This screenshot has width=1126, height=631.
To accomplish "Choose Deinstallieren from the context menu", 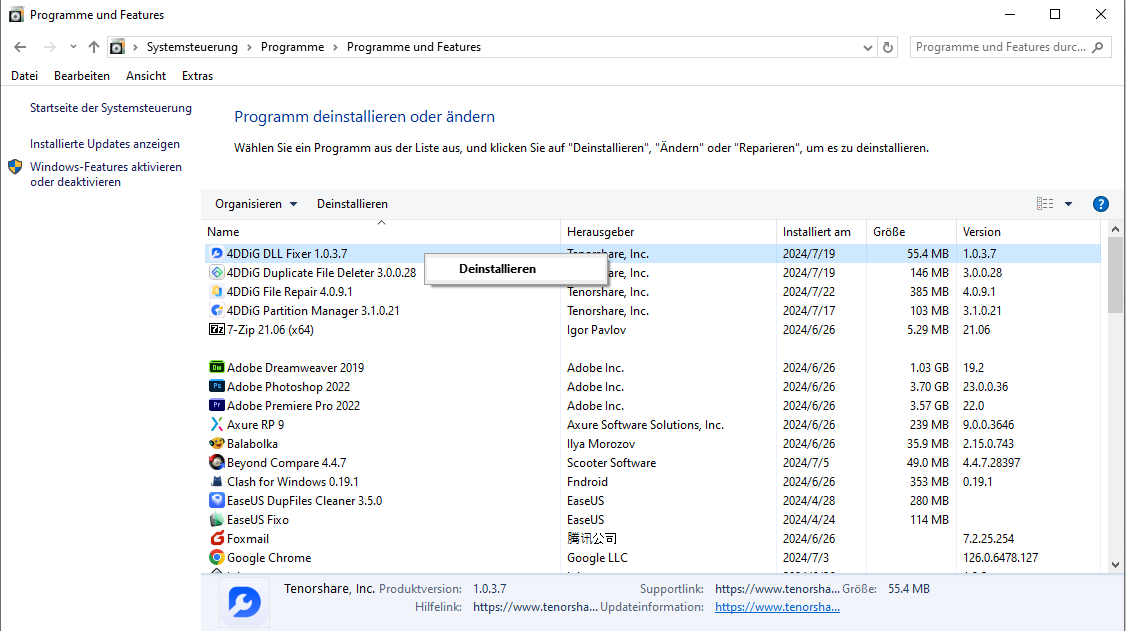I will (497, 269).
